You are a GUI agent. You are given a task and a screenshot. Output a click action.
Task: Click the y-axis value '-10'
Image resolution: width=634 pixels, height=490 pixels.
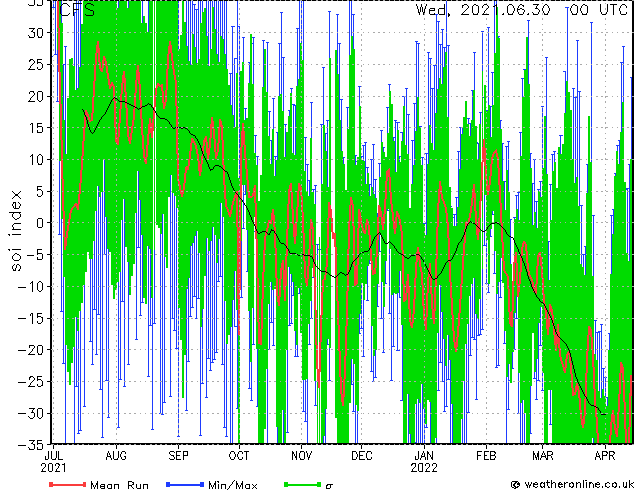[x=31, y=287]
